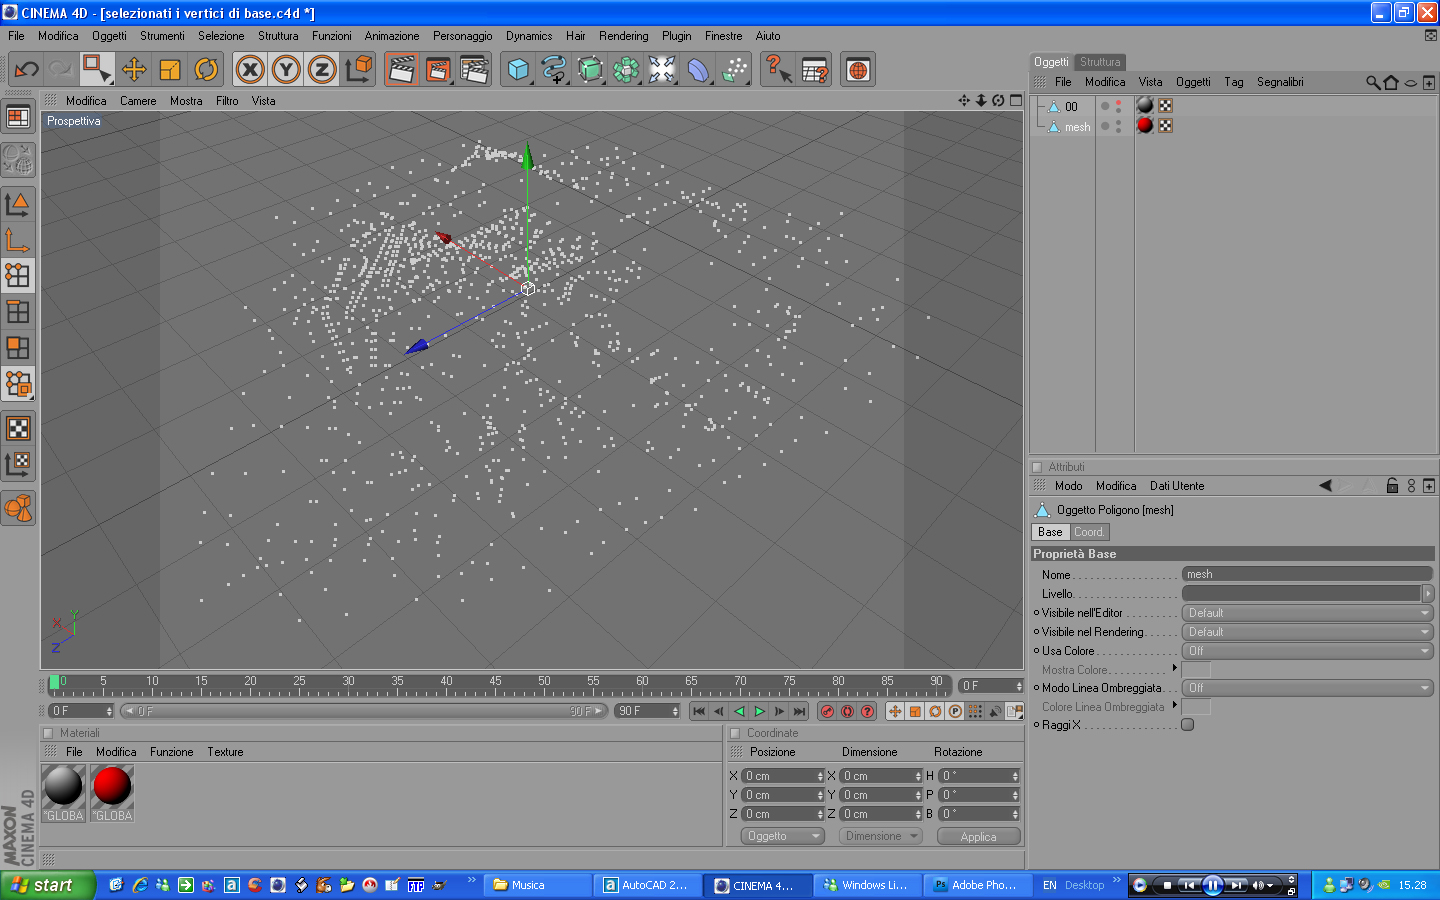Open the Array modeling objects icon
The image size is (1440, 900).
[626, 70]
